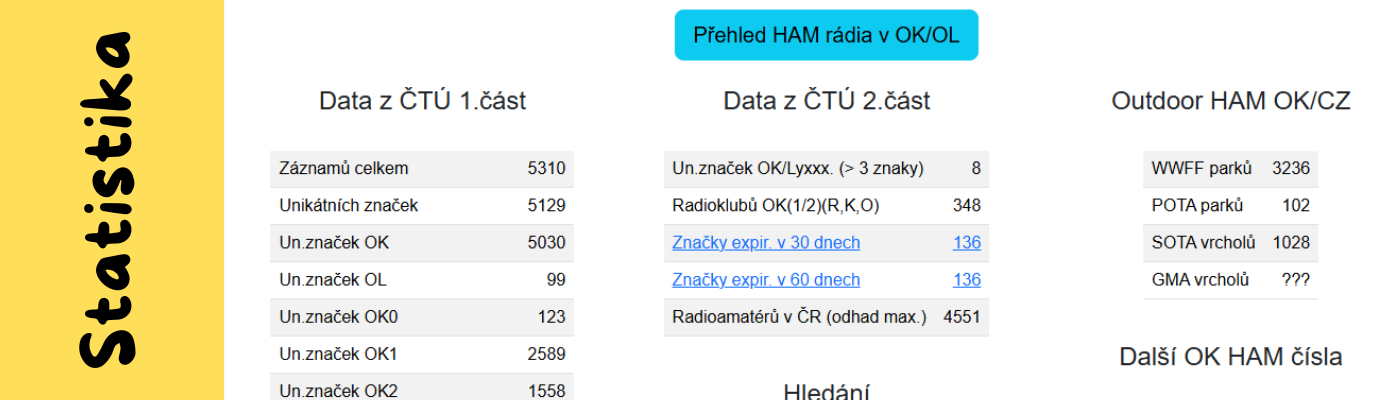Select the Un.značek OK1 row
This screenshot has height=400, width=1400.
[x=422, y=354]
